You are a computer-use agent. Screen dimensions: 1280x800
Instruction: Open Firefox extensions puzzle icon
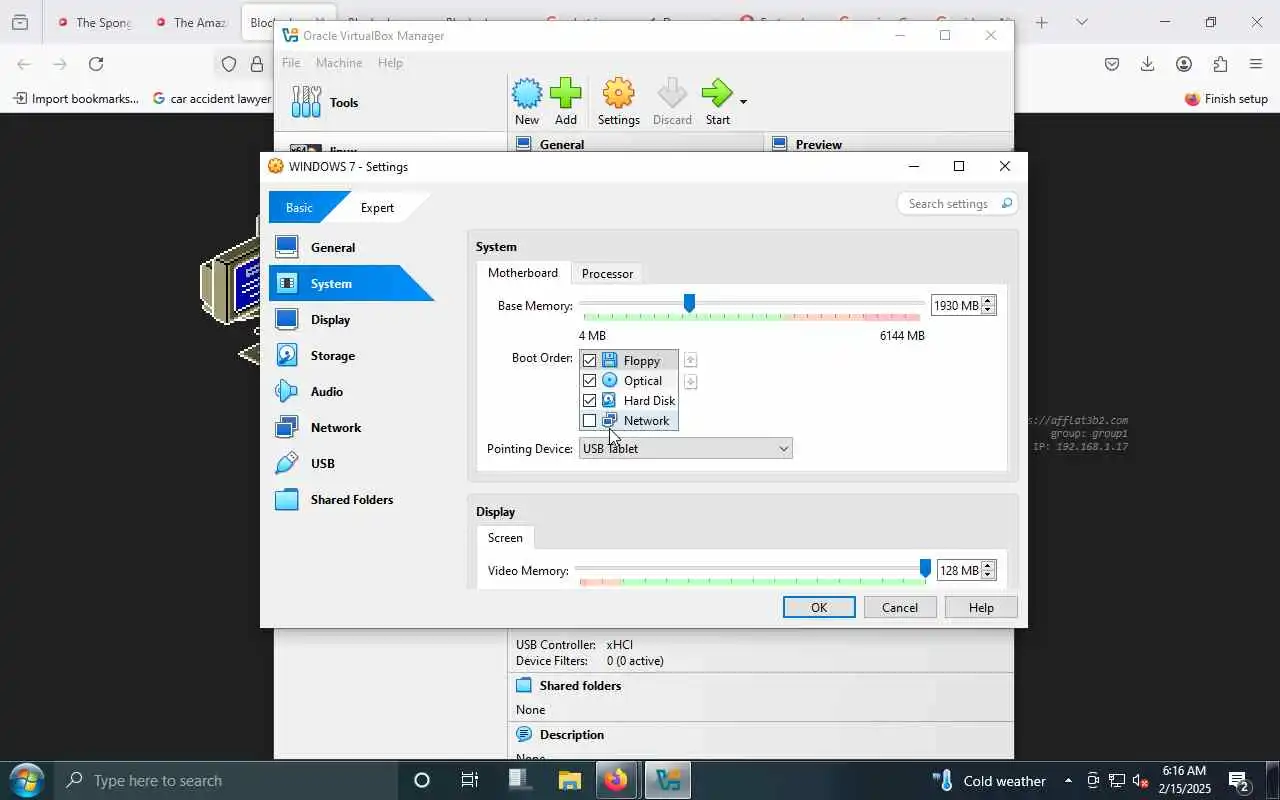pyautogui.click(x=1220, y=64)
